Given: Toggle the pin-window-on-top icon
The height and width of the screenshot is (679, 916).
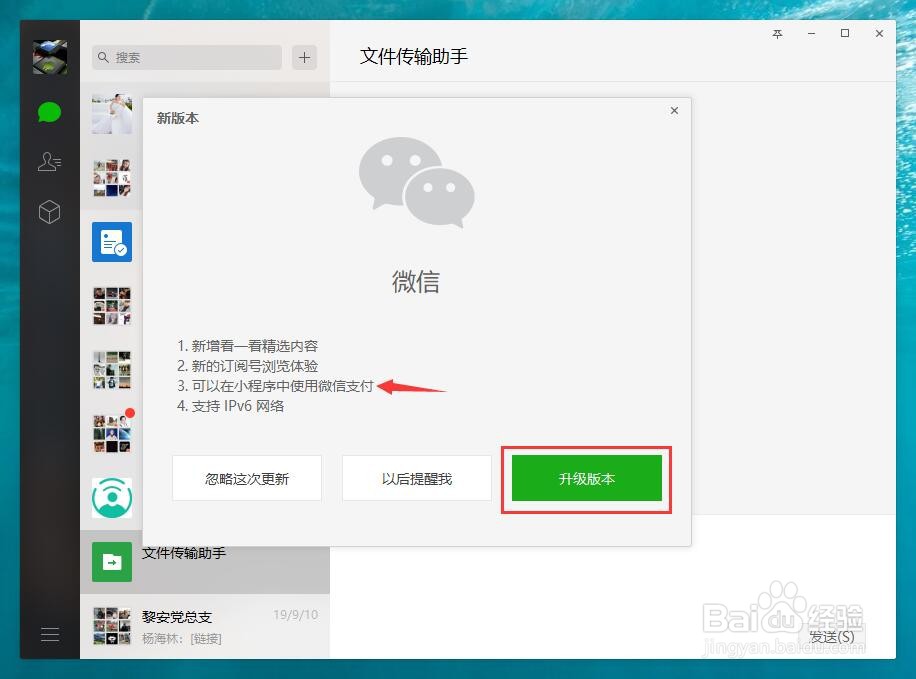Looking at the screenshot, I should pyautogui.click(x=777, y=33).
